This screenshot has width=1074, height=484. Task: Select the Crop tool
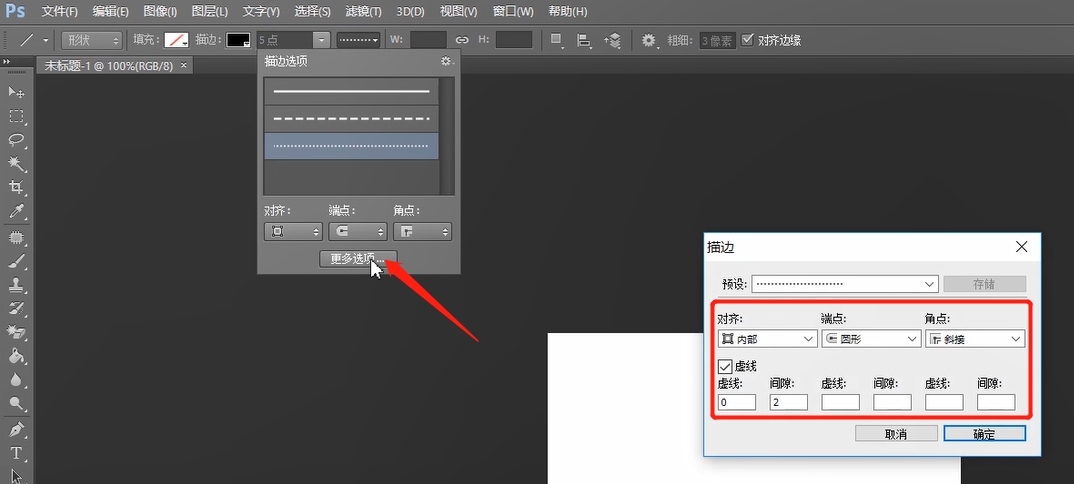click(17, 187)
